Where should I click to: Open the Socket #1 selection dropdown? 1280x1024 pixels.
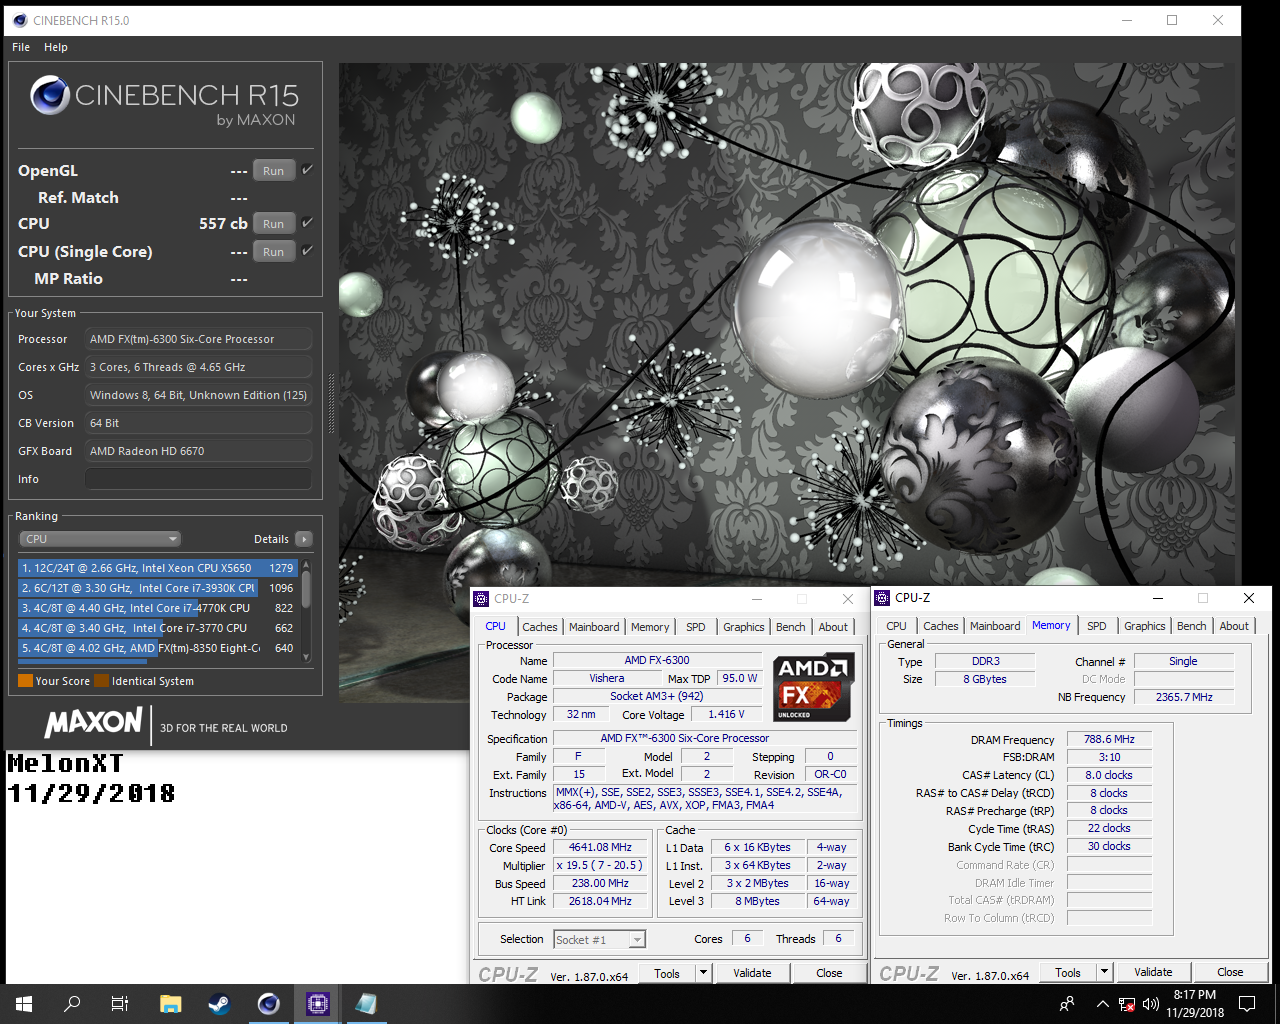600,939
